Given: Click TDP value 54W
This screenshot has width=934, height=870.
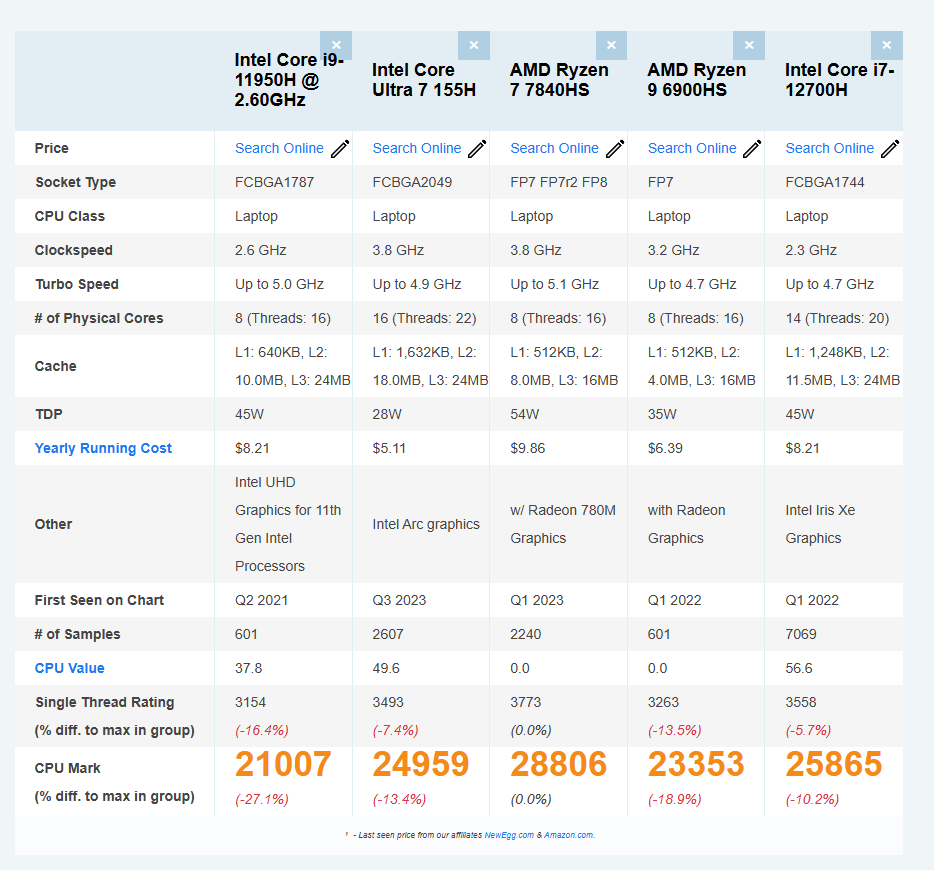Looking at the screenshot, I should (524, 414).
